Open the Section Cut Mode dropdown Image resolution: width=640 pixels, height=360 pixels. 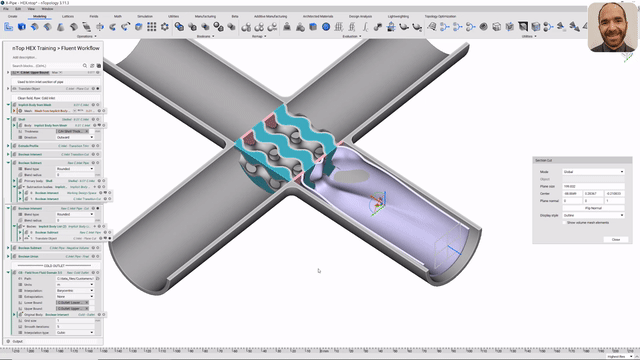(593, 172)
